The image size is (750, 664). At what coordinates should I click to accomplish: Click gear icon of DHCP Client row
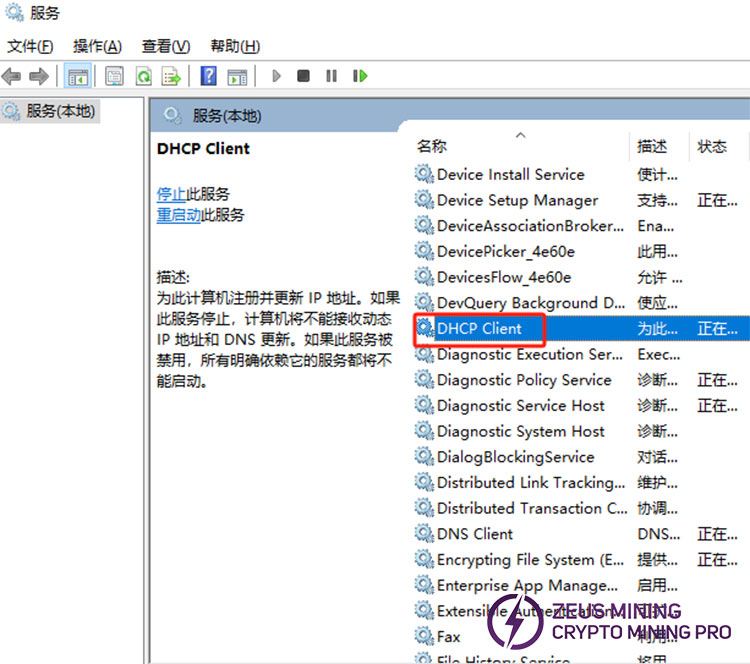[424, 328]
